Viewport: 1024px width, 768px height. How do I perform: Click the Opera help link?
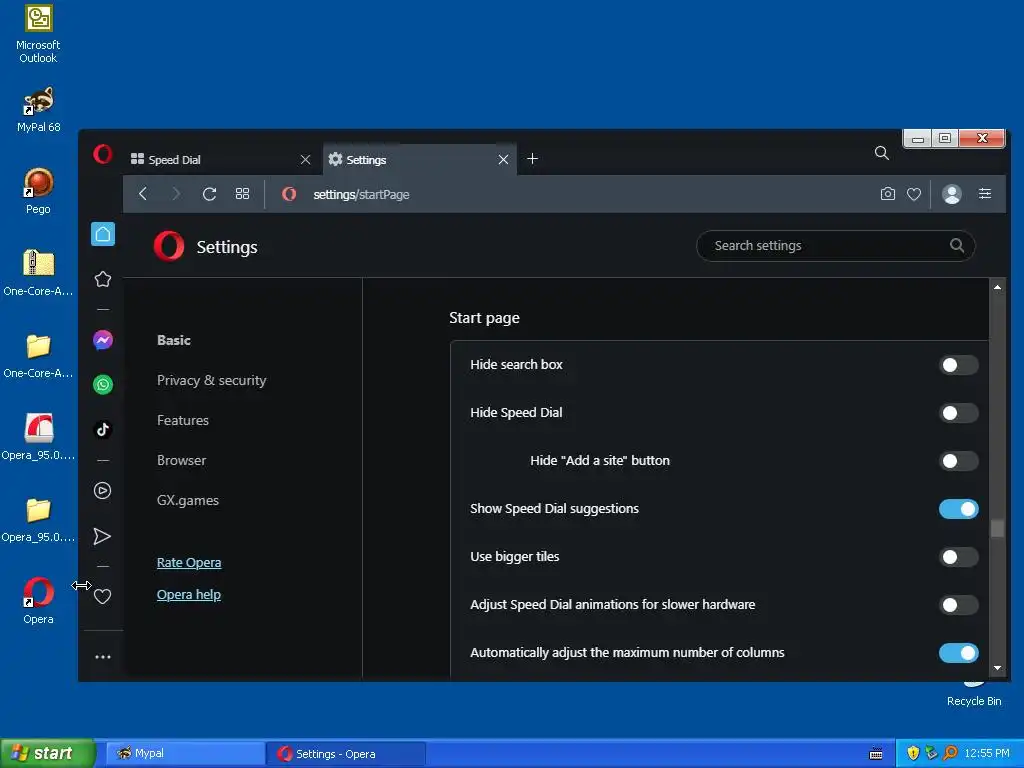coord(189,594)
